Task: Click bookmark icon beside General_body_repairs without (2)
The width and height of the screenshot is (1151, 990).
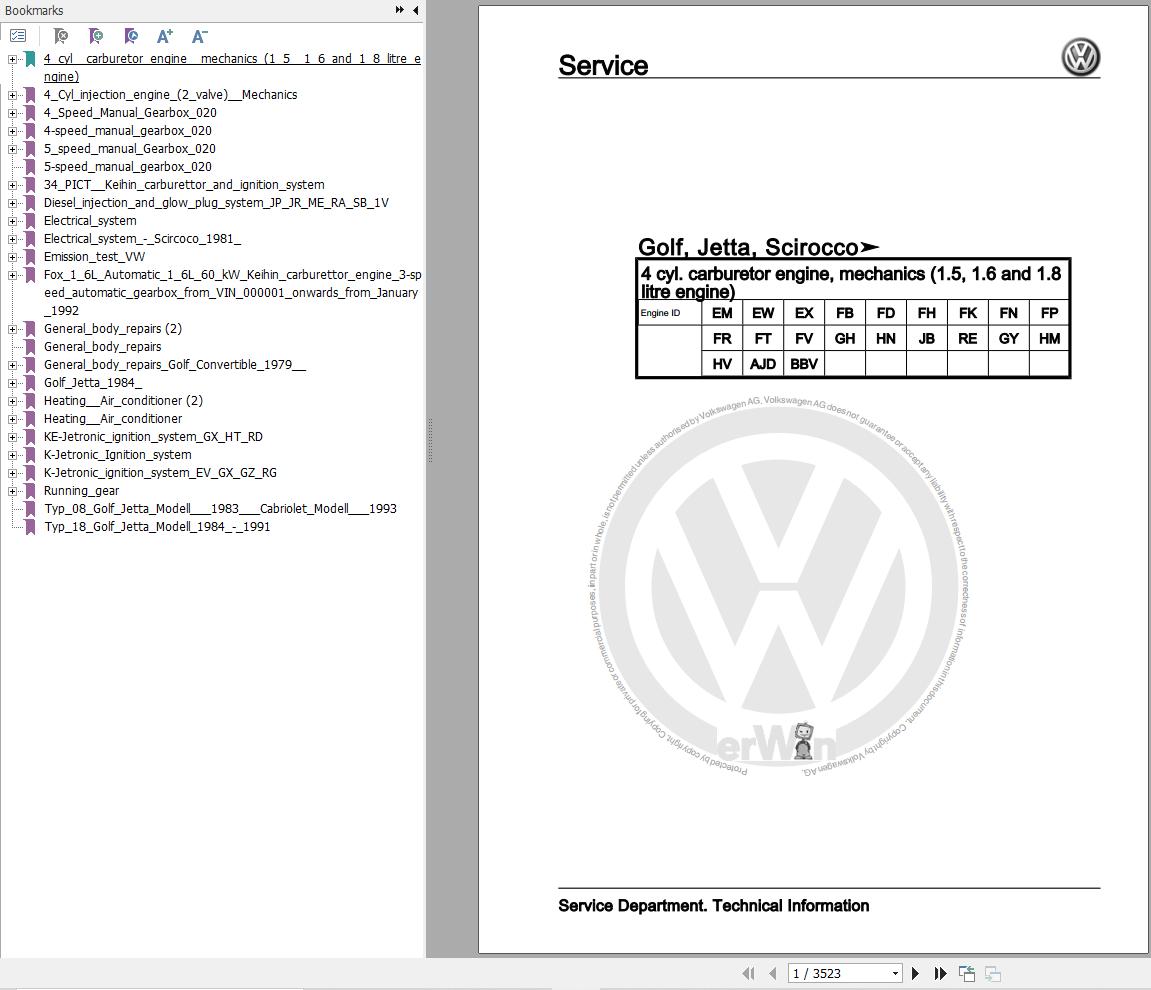Action: pyautogui.click(x=30, y=347)
